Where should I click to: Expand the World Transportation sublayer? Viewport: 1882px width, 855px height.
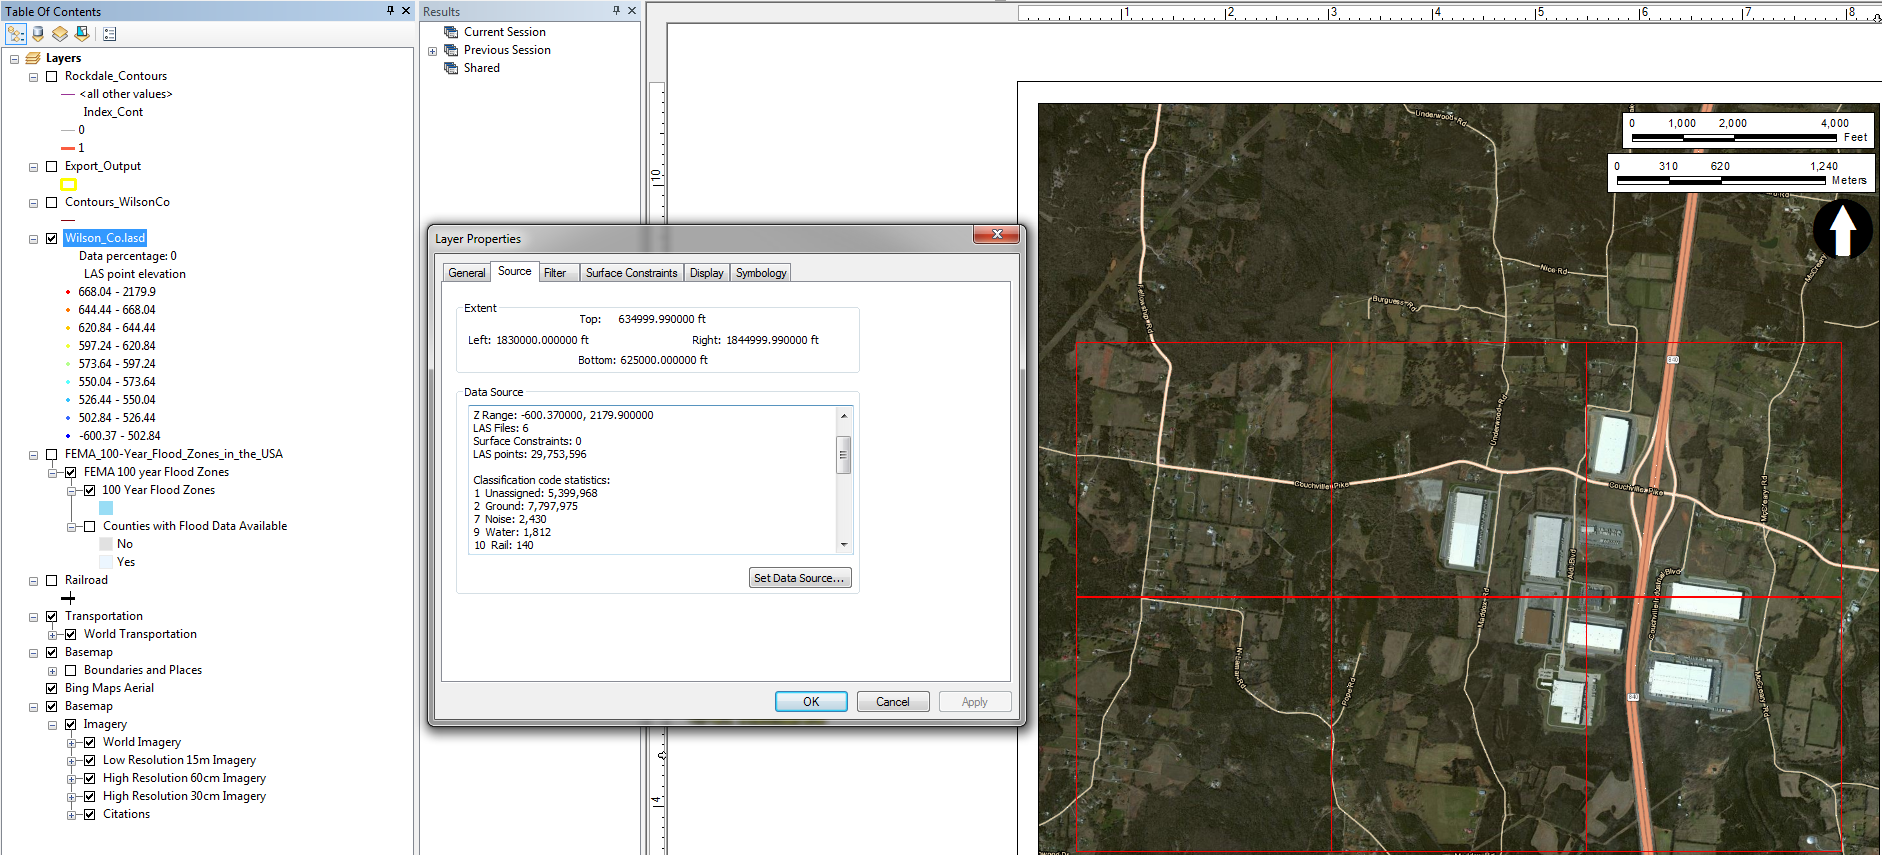point(52,635)
